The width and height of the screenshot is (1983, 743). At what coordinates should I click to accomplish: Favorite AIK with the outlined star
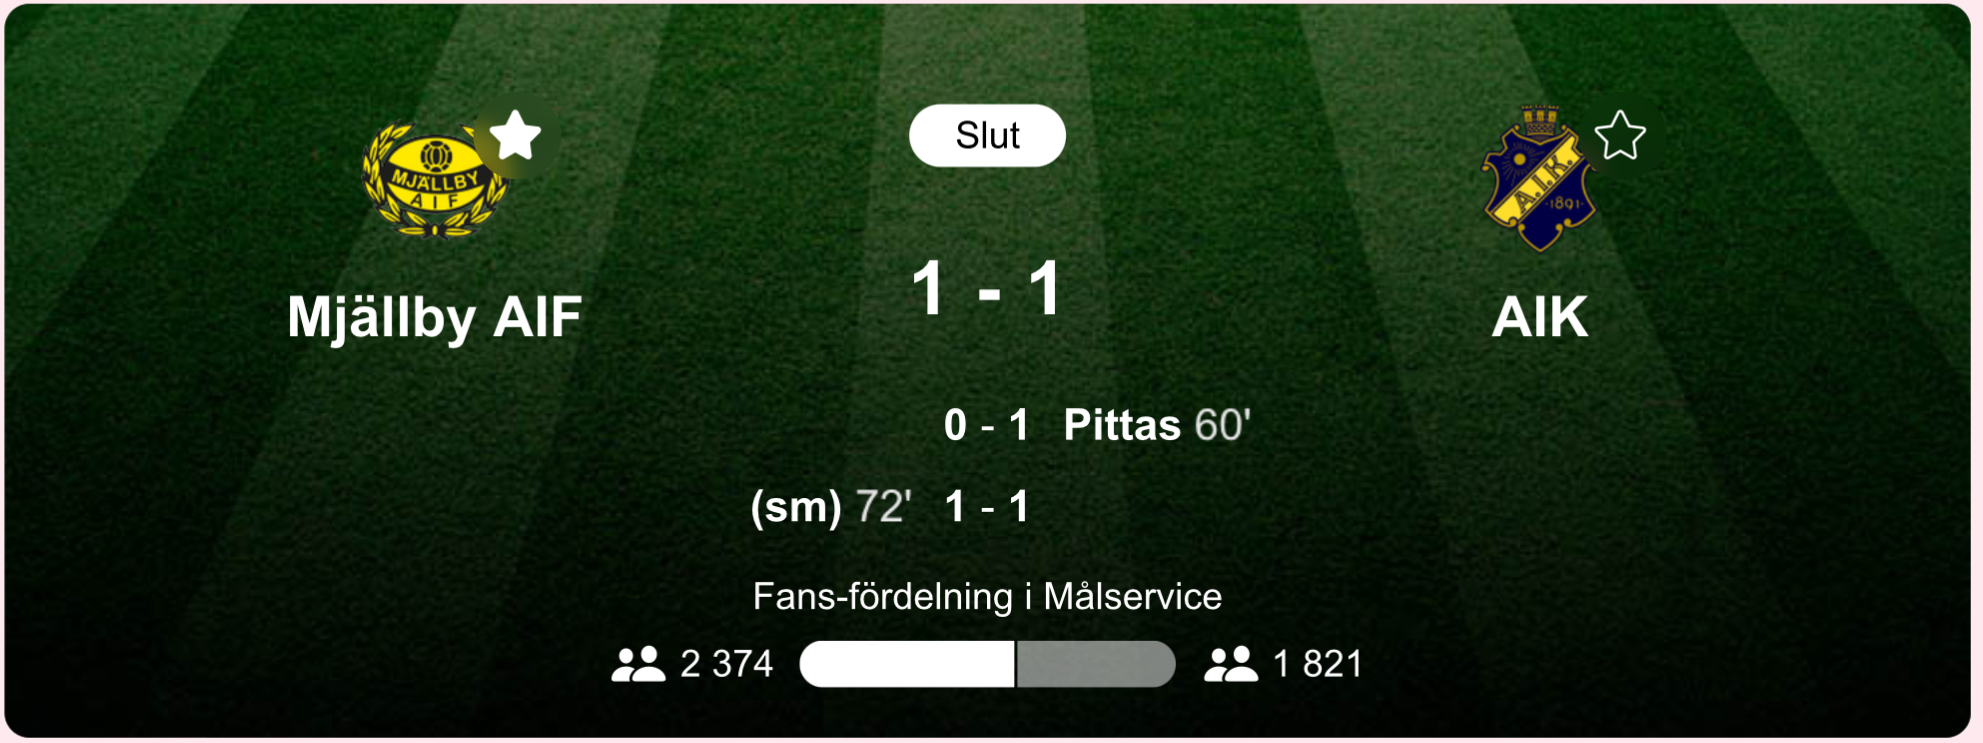(1620, 136)
